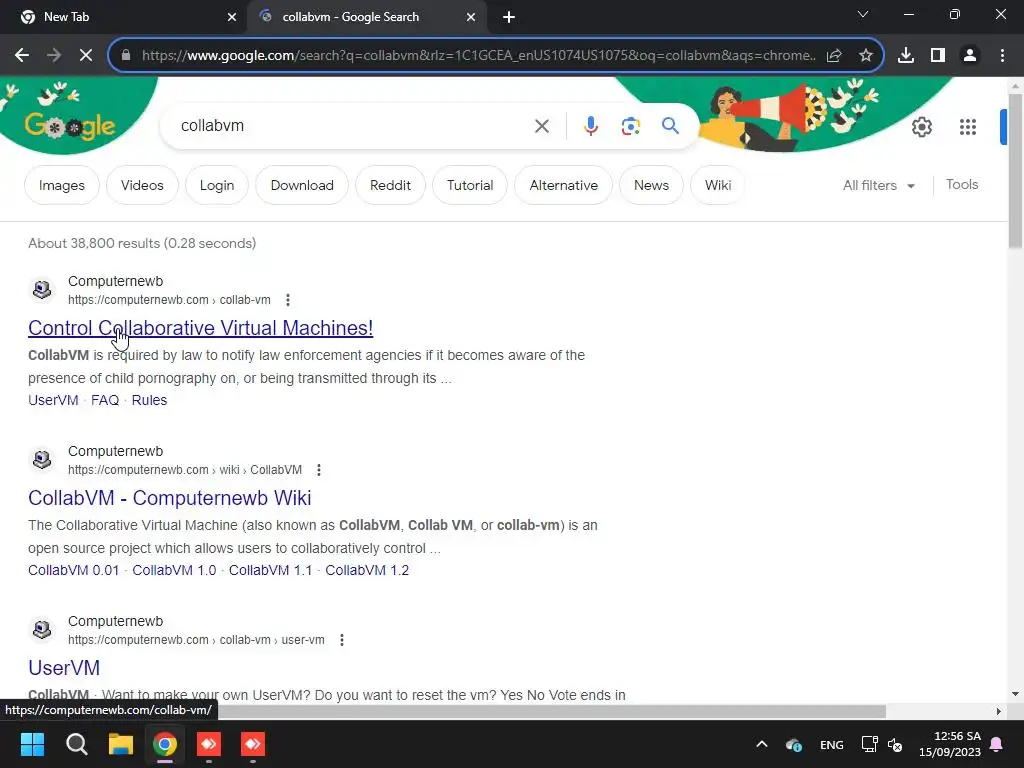Open search Tools

point(962,185)
